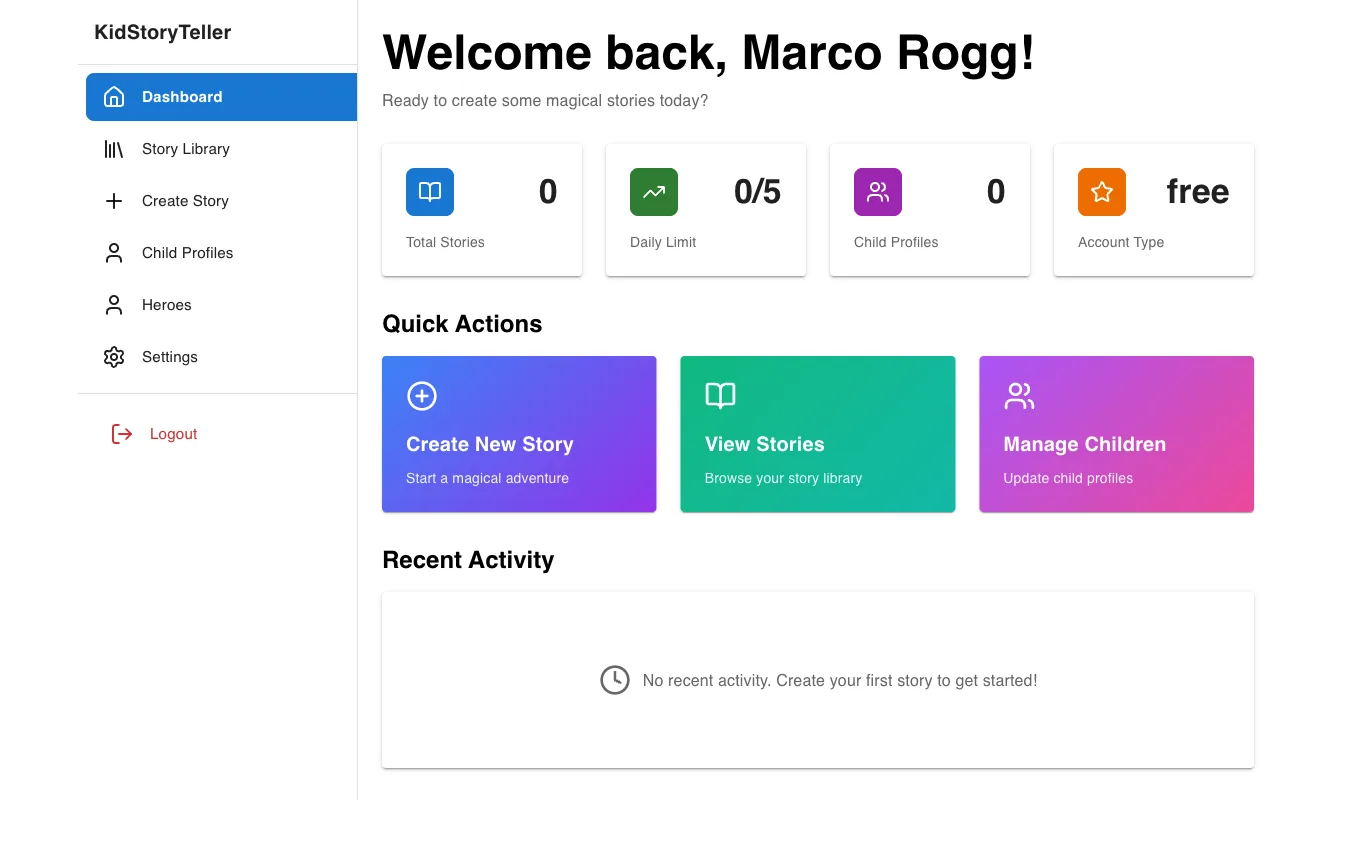Click the free account type value

point(1198,192)
